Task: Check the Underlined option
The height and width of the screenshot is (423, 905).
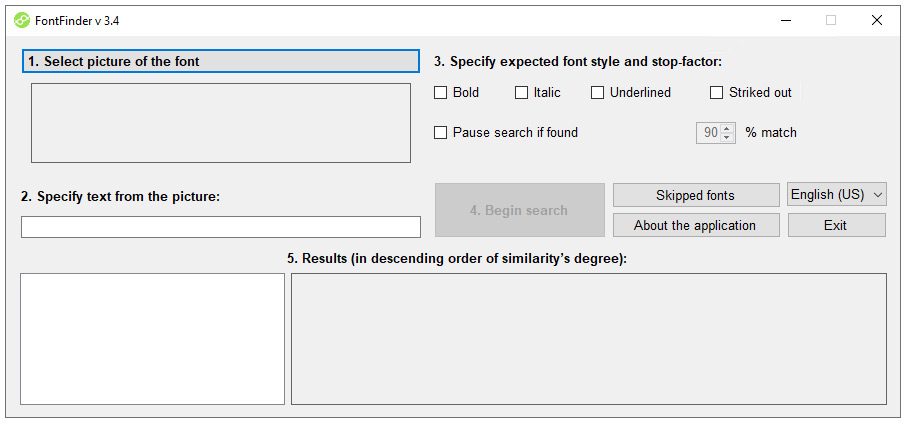Action: click(597, 92)
